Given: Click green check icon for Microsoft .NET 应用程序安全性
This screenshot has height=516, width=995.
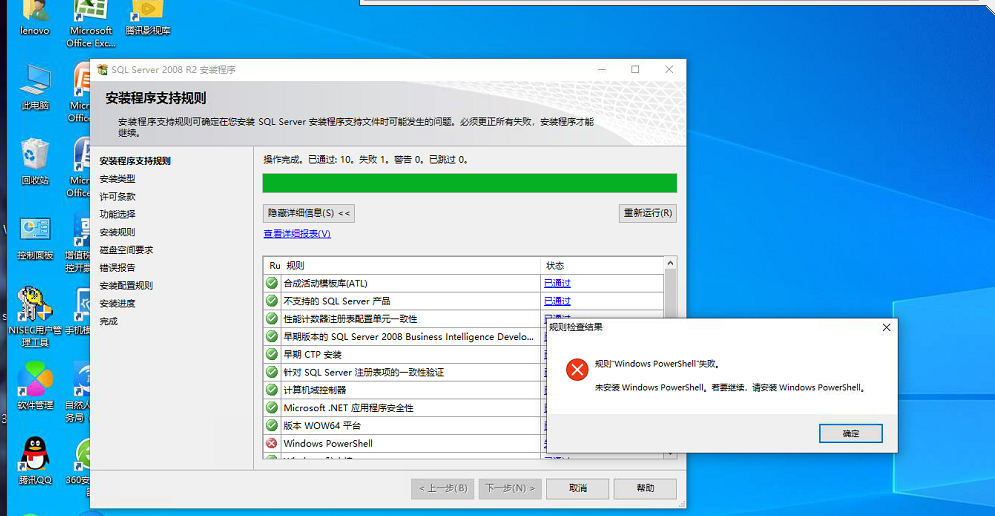Looking at the screenshot, I should click(x=272, y=407).
